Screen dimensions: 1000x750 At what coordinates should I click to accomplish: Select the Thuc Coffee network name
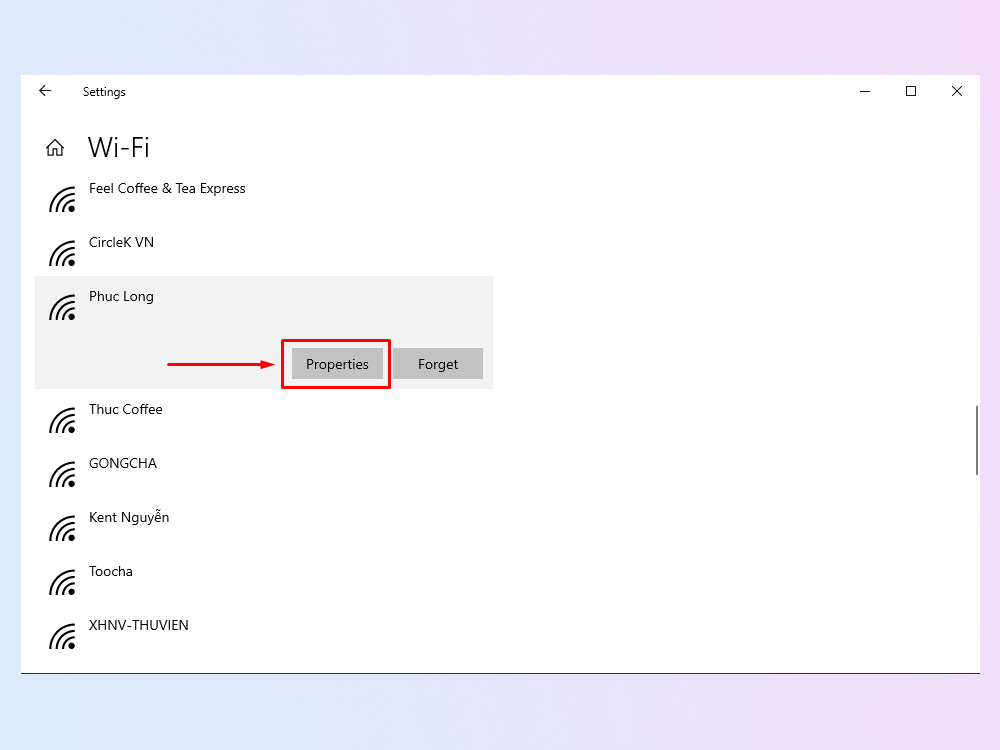coord(126,409)
